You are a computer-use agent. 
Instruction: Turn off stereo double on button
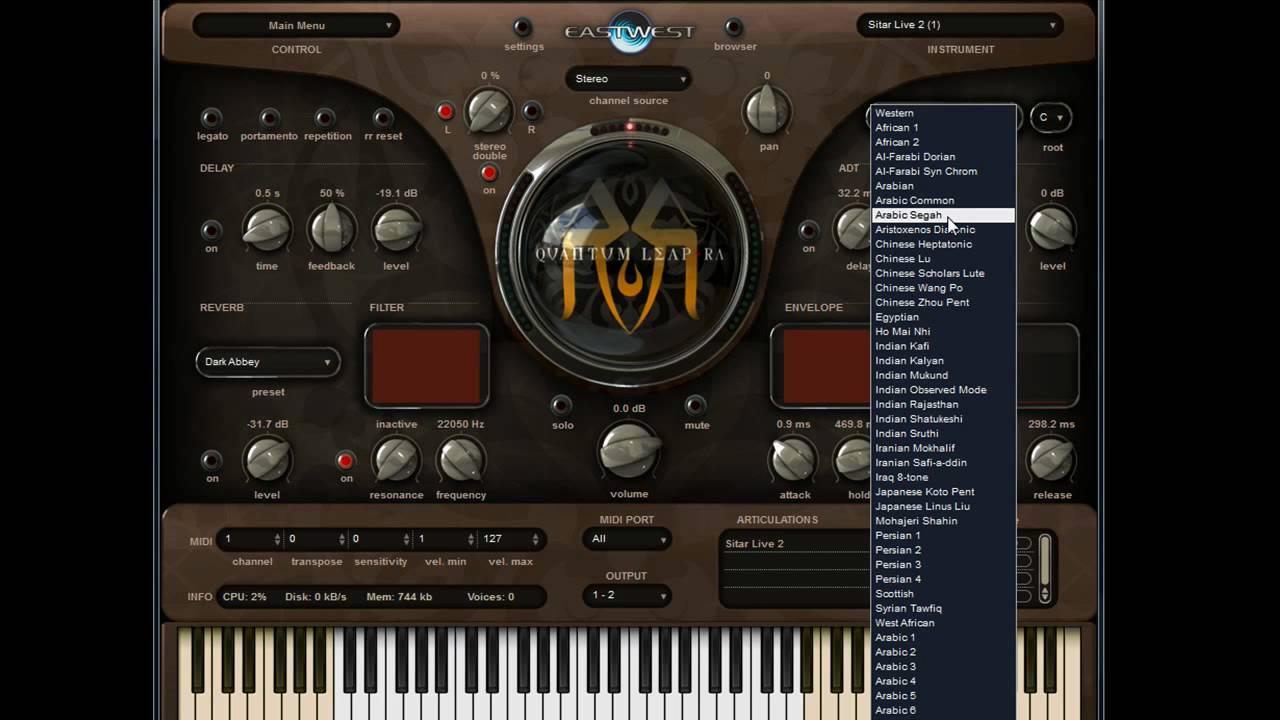[489, 173]
